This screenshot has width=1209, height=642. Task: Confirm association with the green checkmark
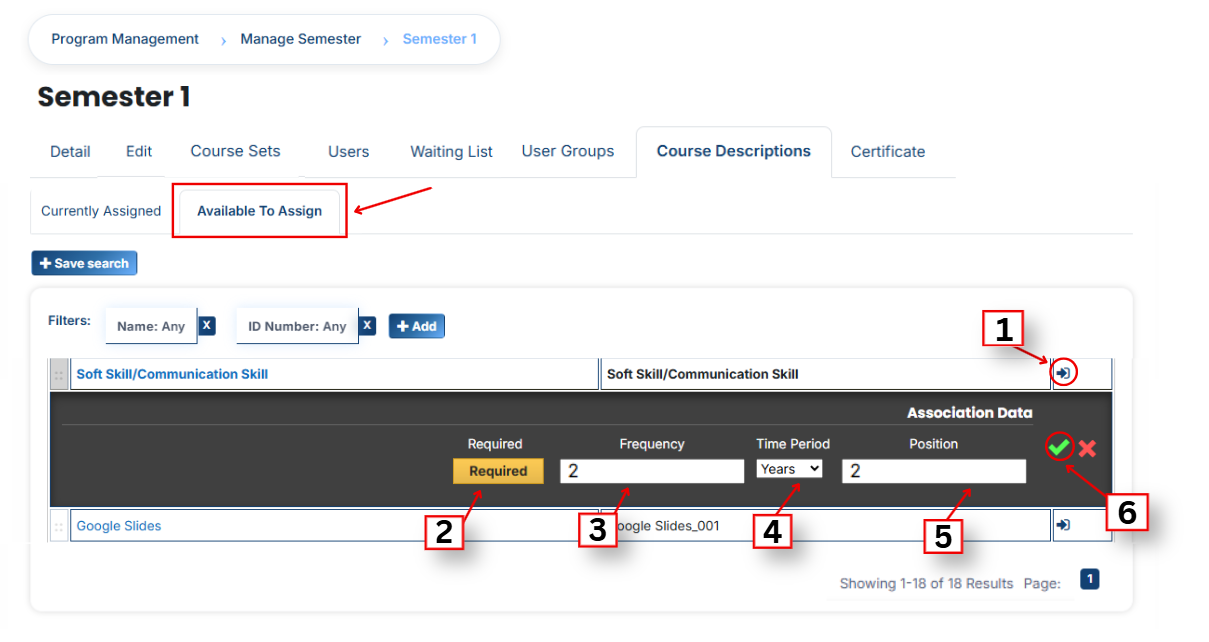click(x=1059, y=447)
